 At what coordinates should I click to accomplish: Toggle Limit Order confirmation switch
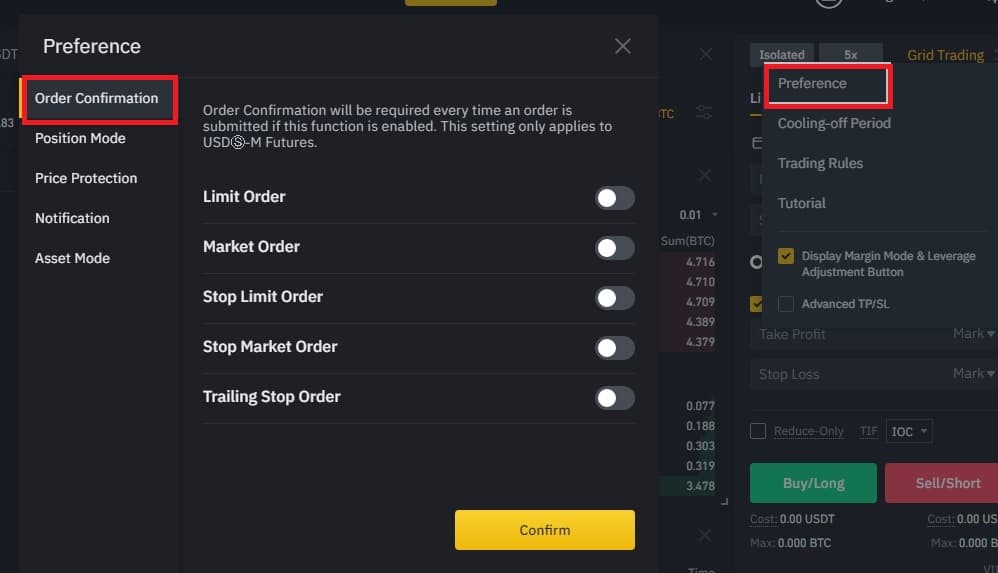pyautogui.click(x=614, y=198)
